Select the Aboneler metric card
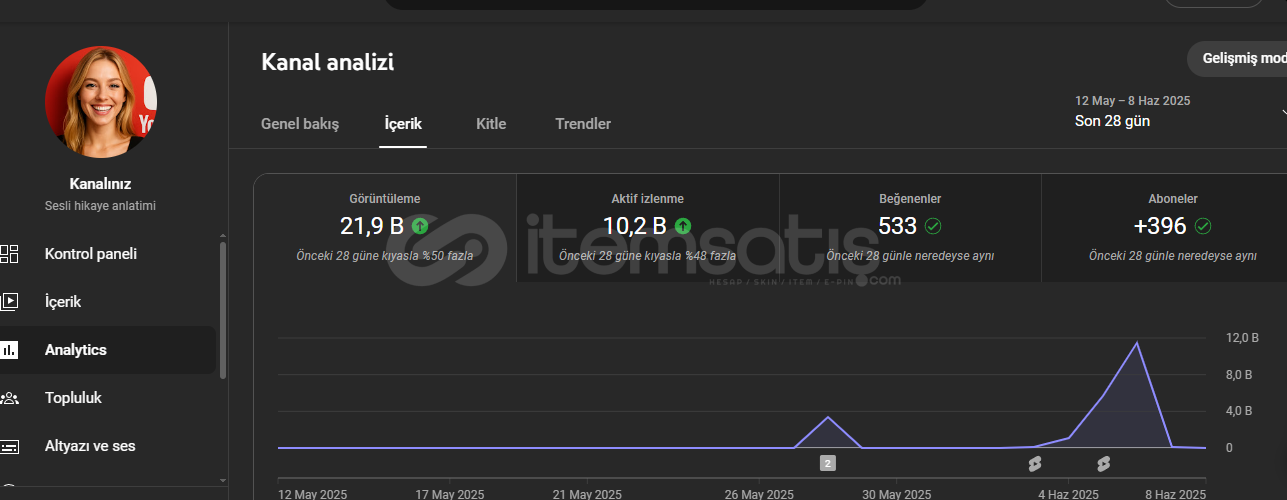This screenshot has height=500, width=1287. 1164,228
